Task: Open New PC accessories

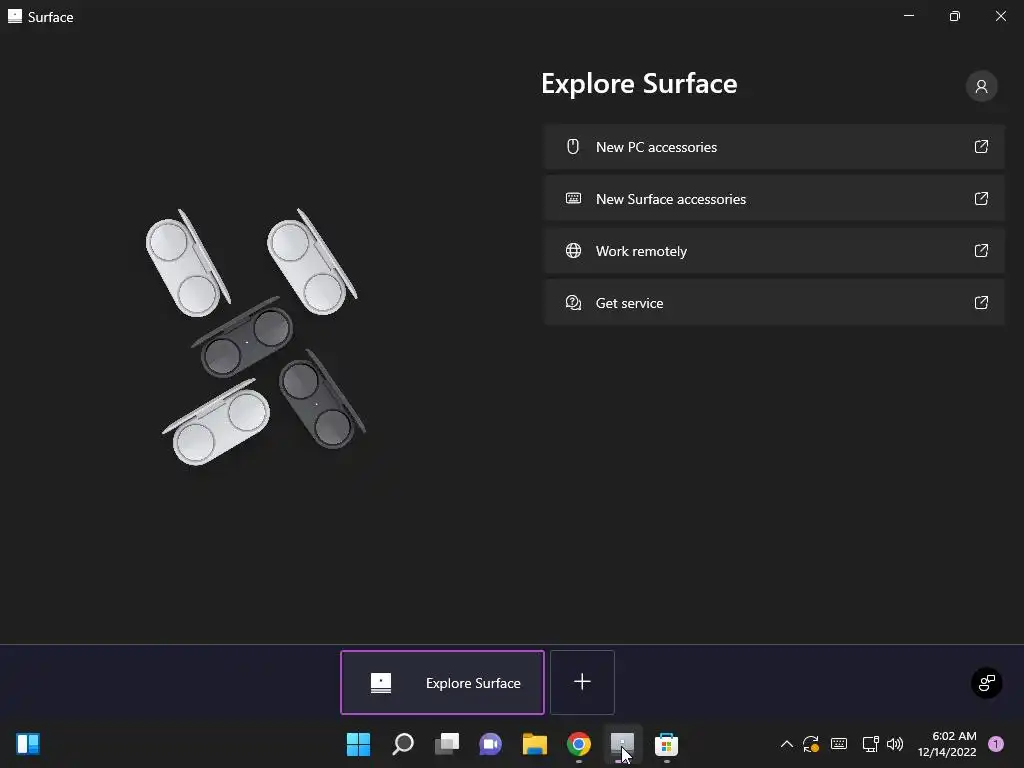Action: (774, 147)
